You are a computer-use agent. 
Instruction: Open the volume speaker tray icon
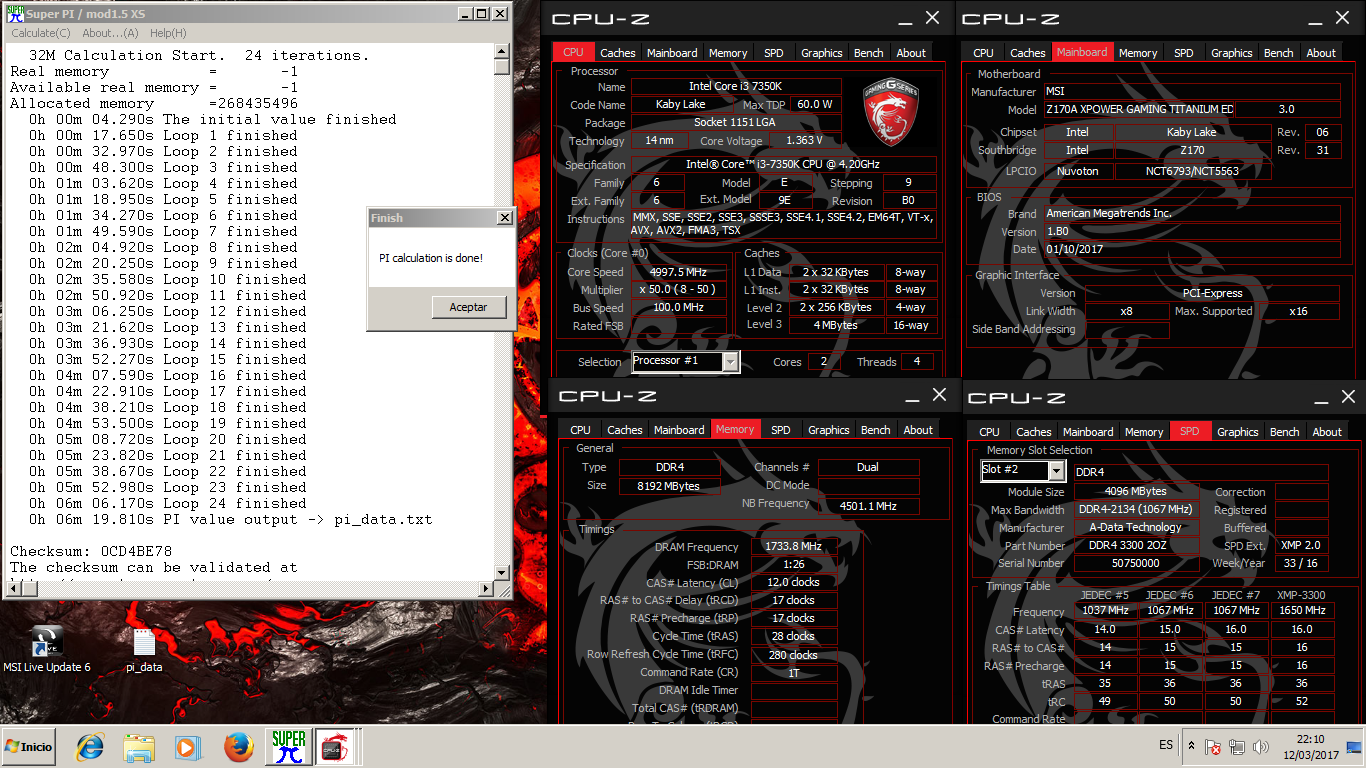click(1260, 746)
